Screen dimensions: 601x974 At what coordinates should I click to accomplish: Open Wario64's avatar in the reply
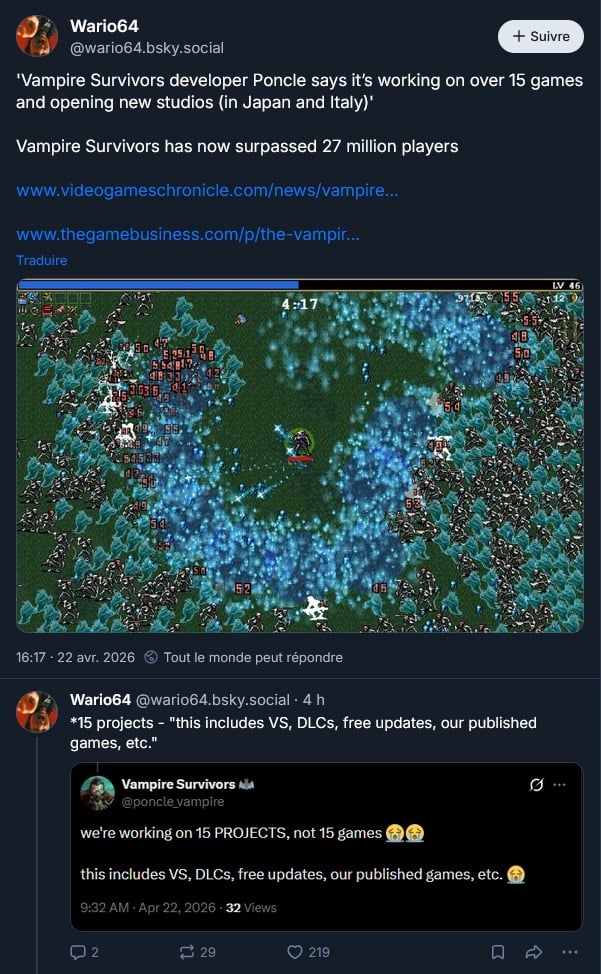coord(37,711)
